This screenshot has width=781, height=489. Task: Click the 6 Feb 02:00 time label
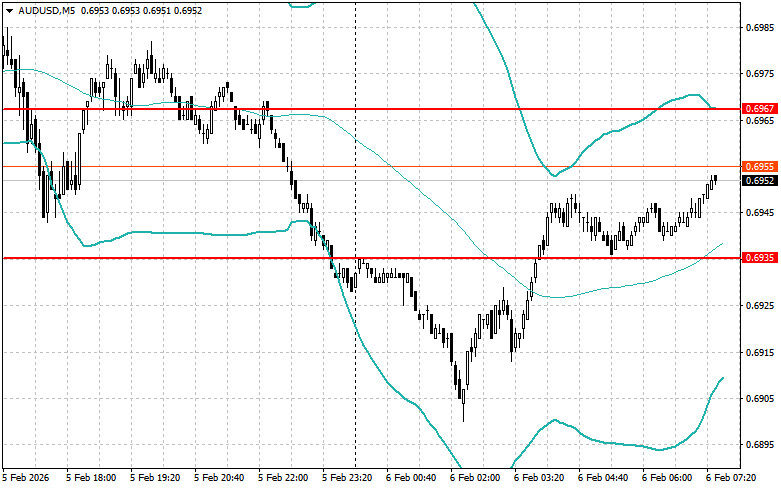point(475,478)
